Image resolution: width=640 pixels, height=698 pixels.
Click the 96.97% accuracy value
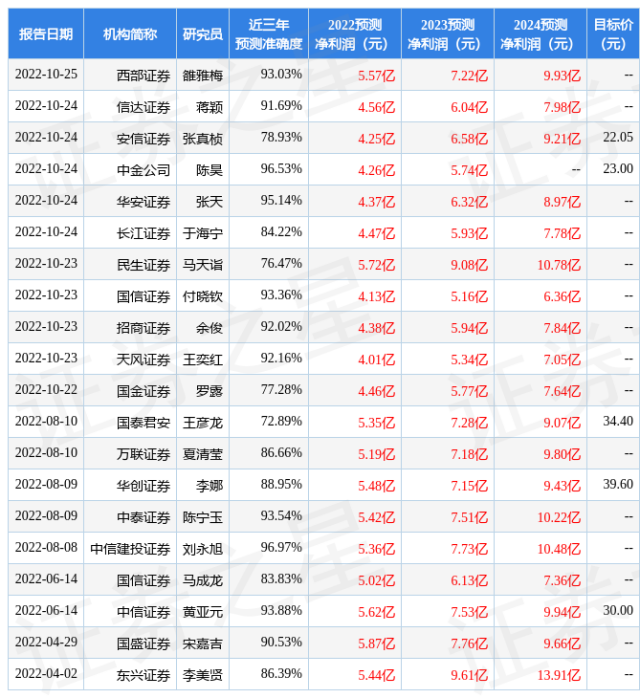coord(281,547)
